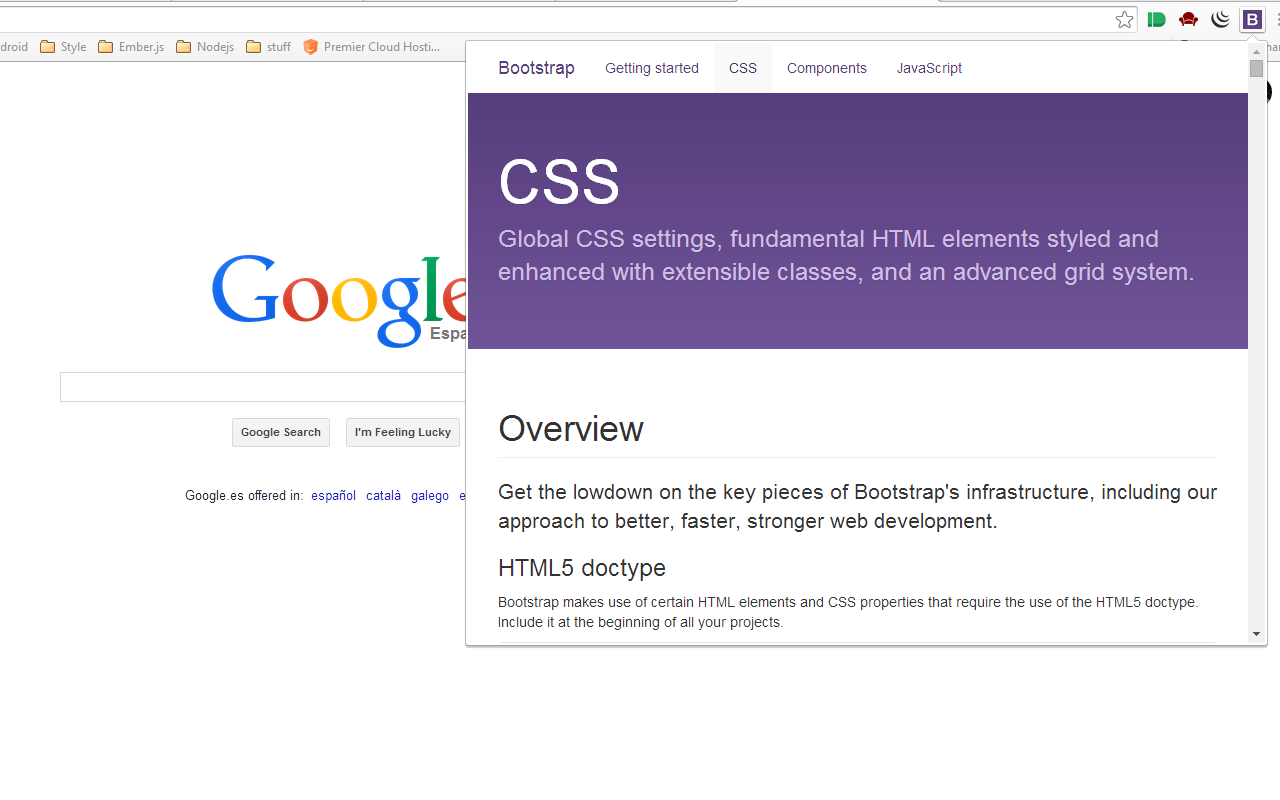The height and width of the screenshot is (800, 1280).
Task: Switch Google to español
Action: [x=333, y=495]
